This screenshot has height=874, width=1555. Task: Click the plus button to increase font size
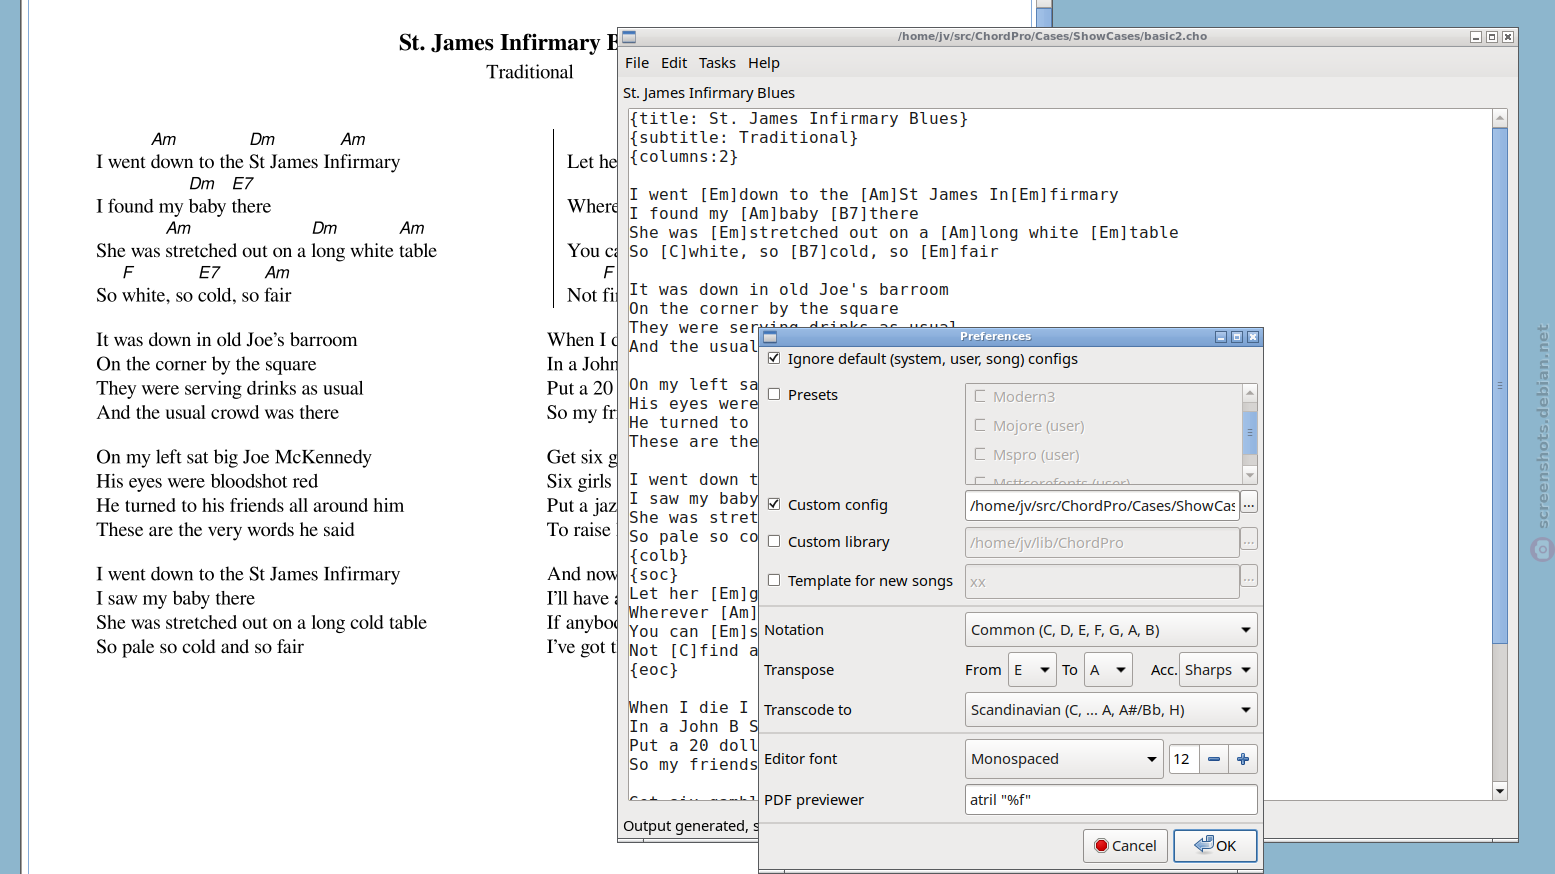coord(1243,759)
